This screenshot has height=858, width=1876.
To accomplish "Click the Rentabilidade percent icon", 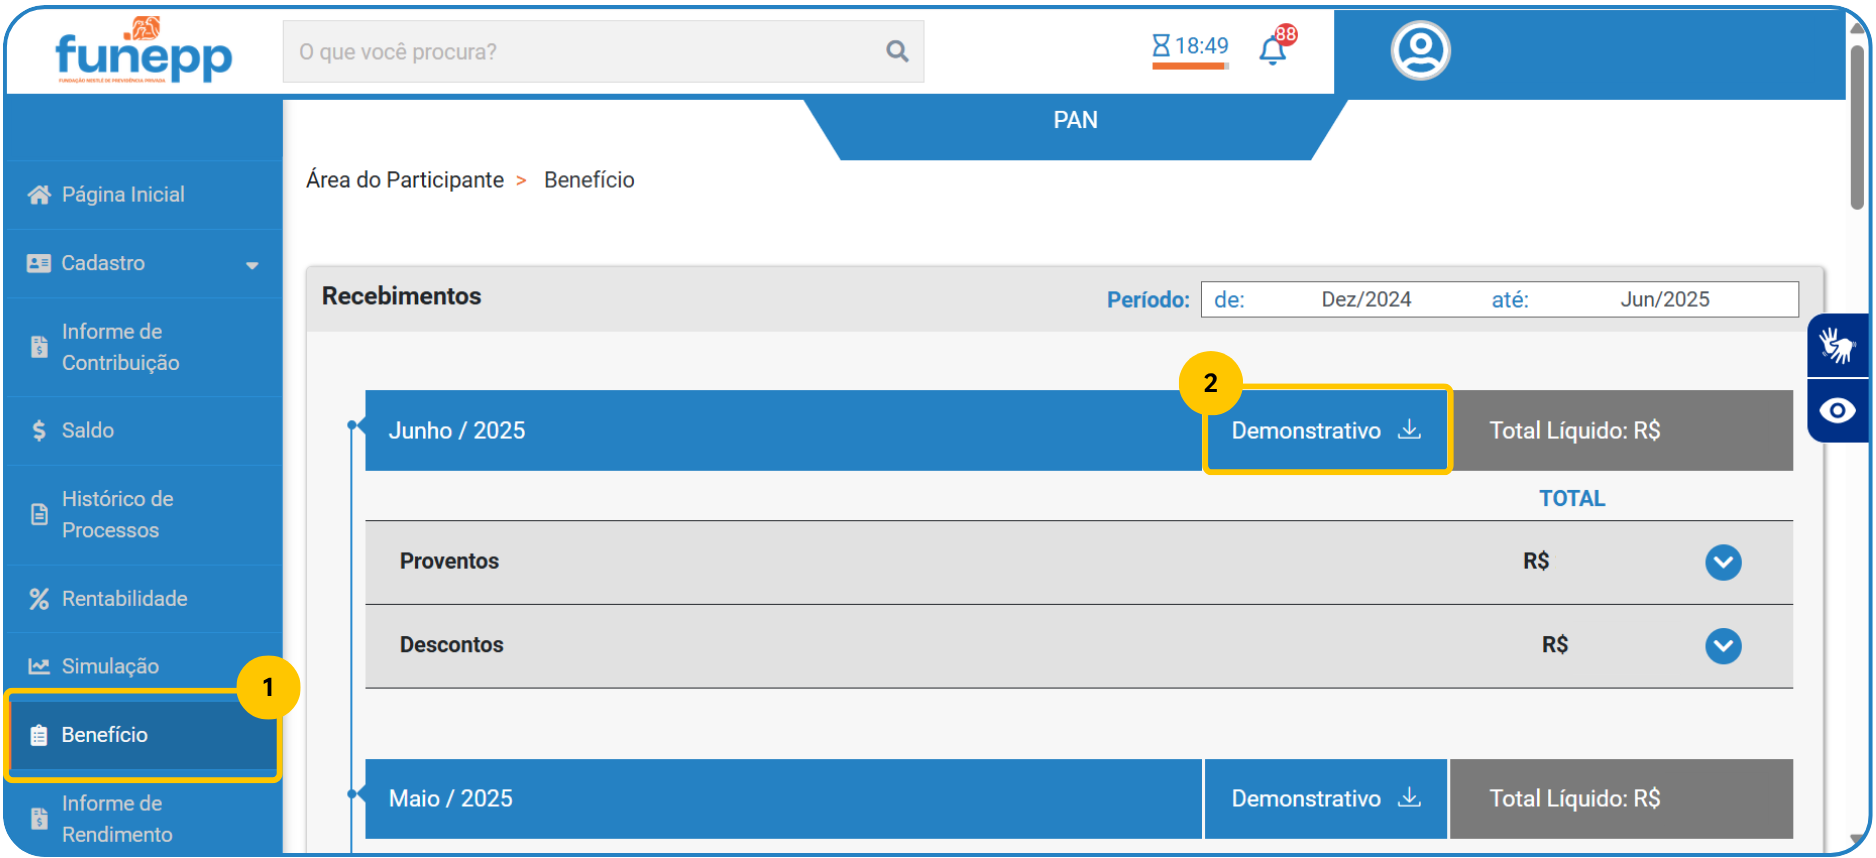I will click(39, 599).
